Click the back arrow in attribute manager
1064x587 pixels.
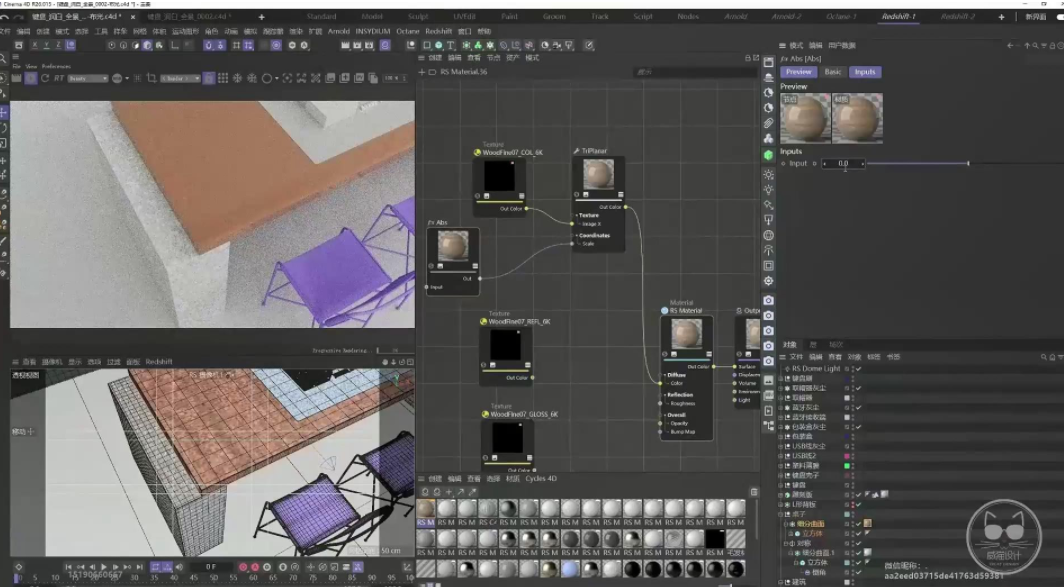pyautogui.click(x=1010, y=45)
